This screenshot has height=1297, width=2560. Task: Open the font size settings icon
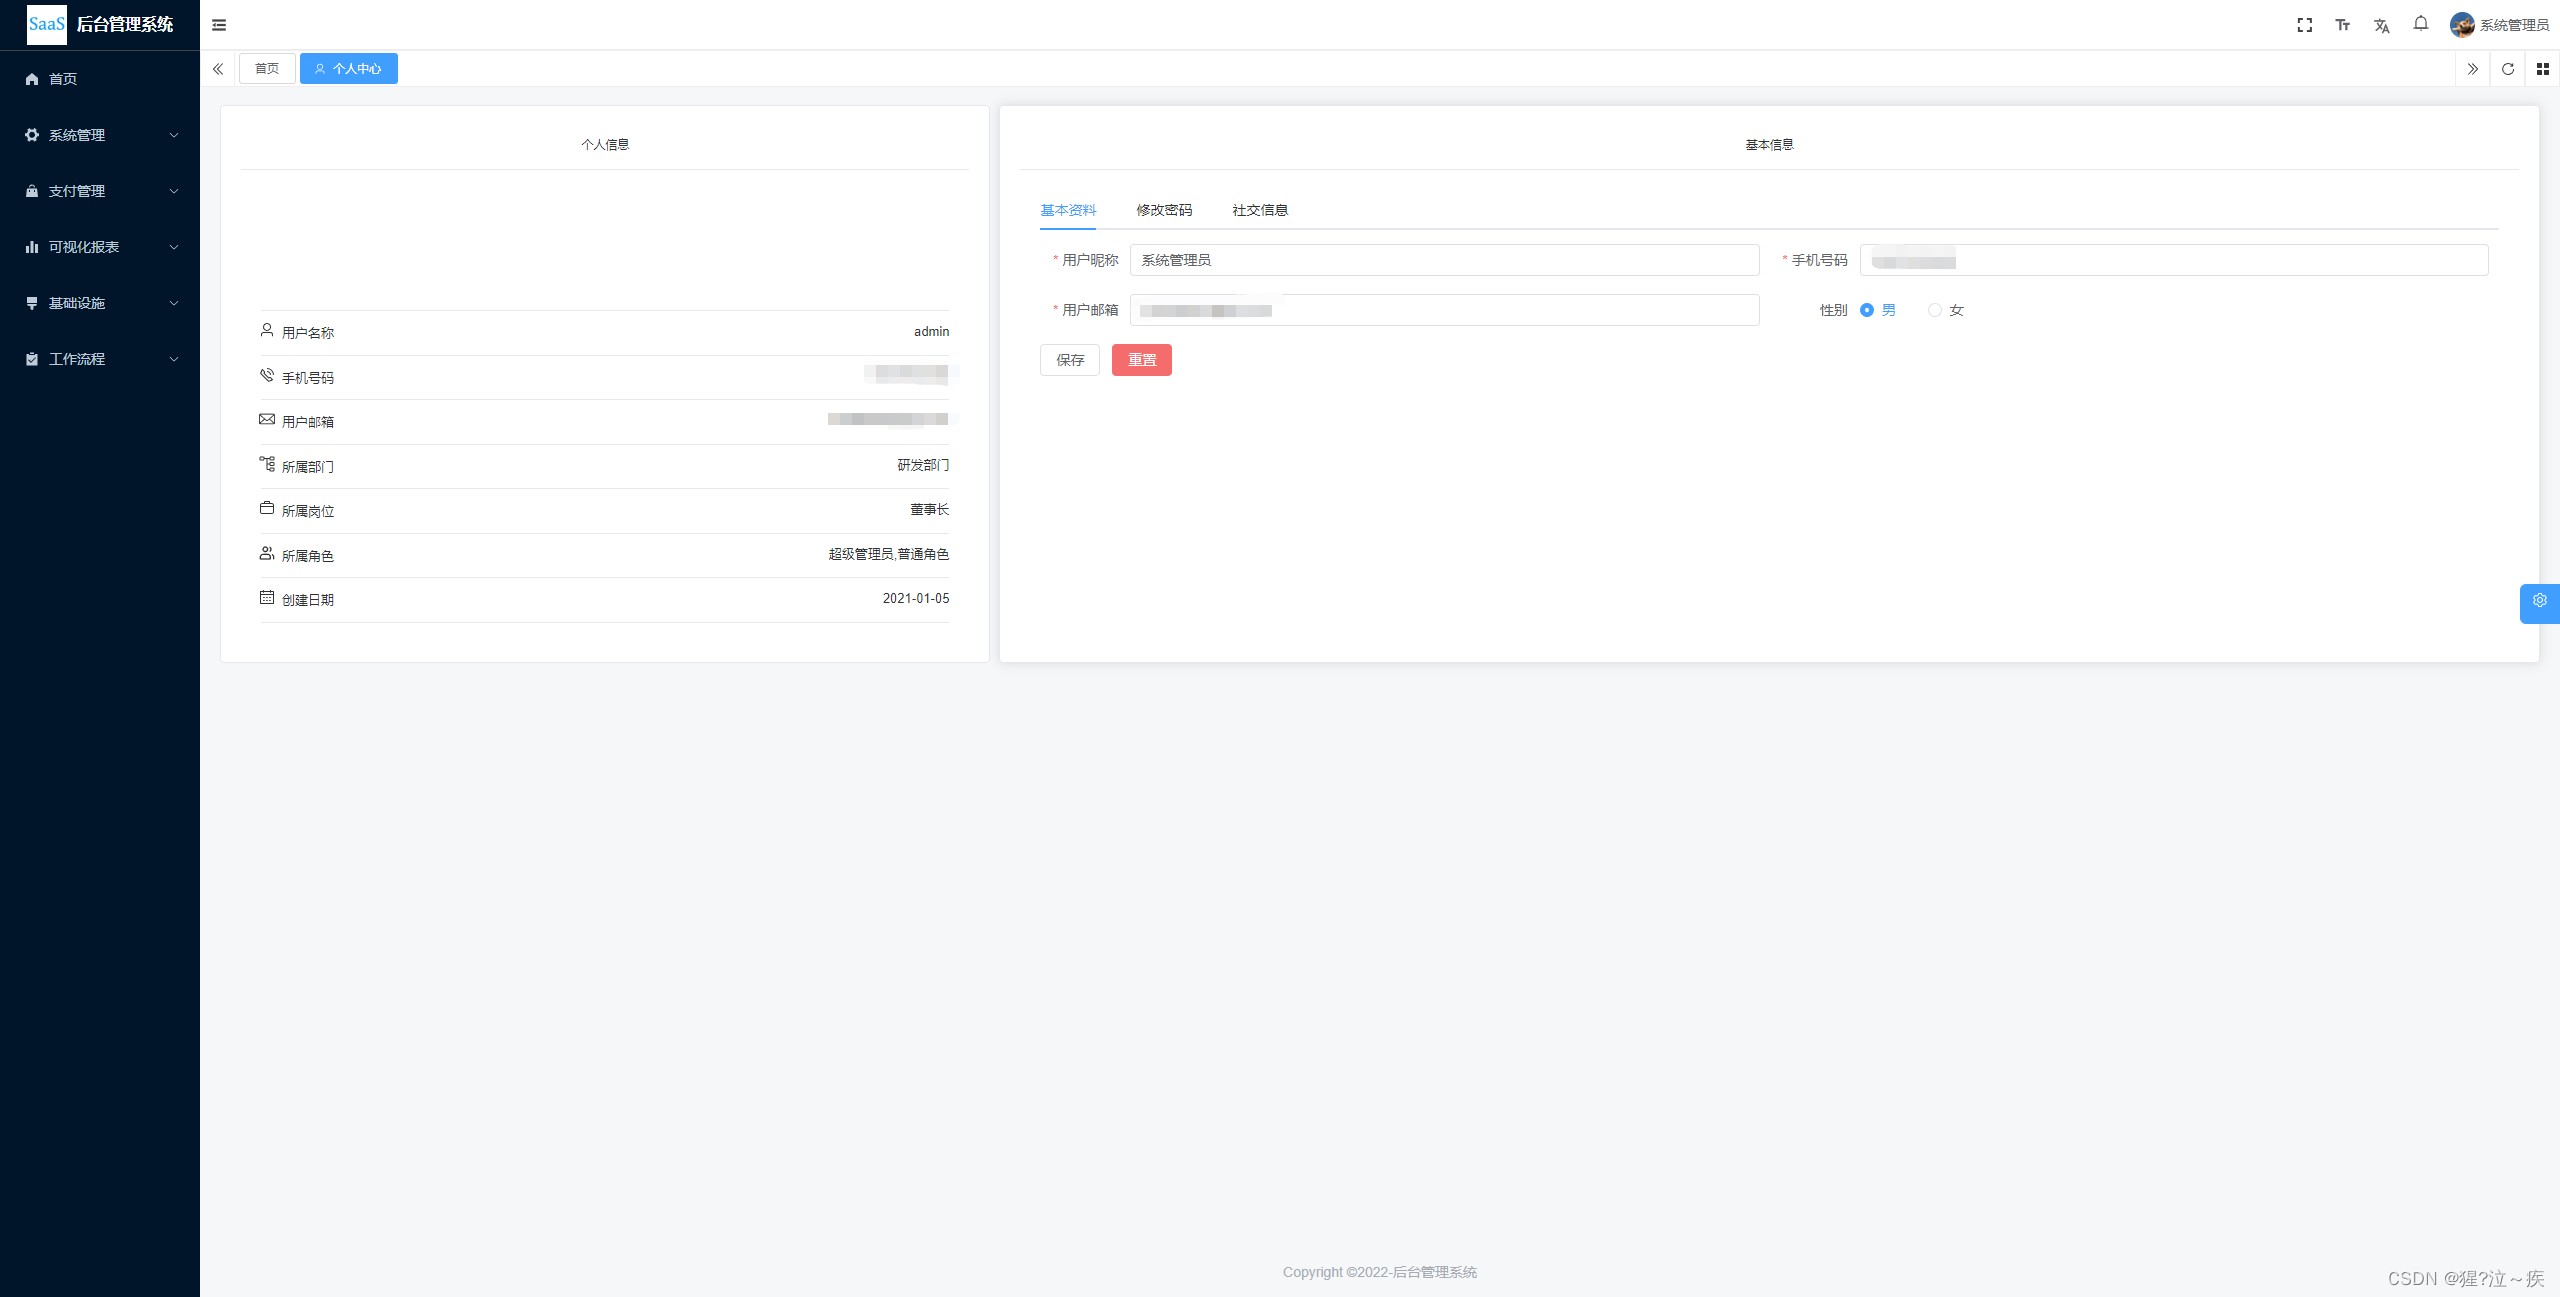tap(2342, 25)
